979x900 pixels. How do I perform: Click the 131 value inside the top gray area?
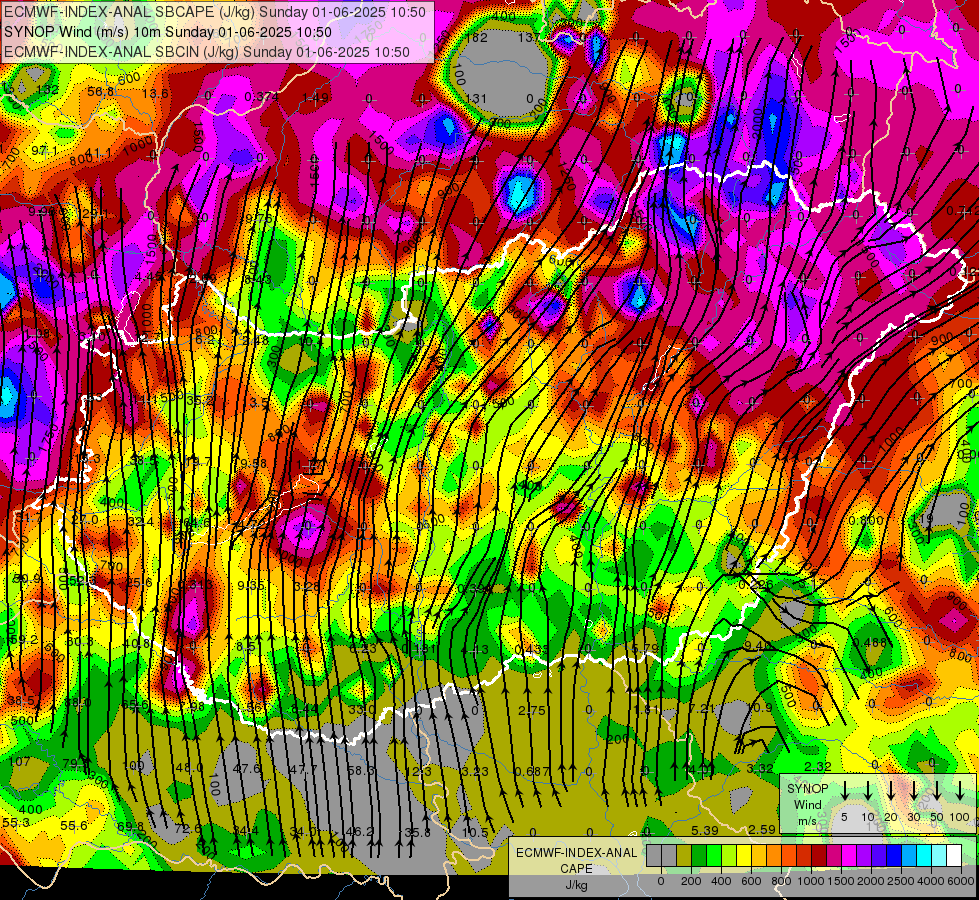pos(476,99)
